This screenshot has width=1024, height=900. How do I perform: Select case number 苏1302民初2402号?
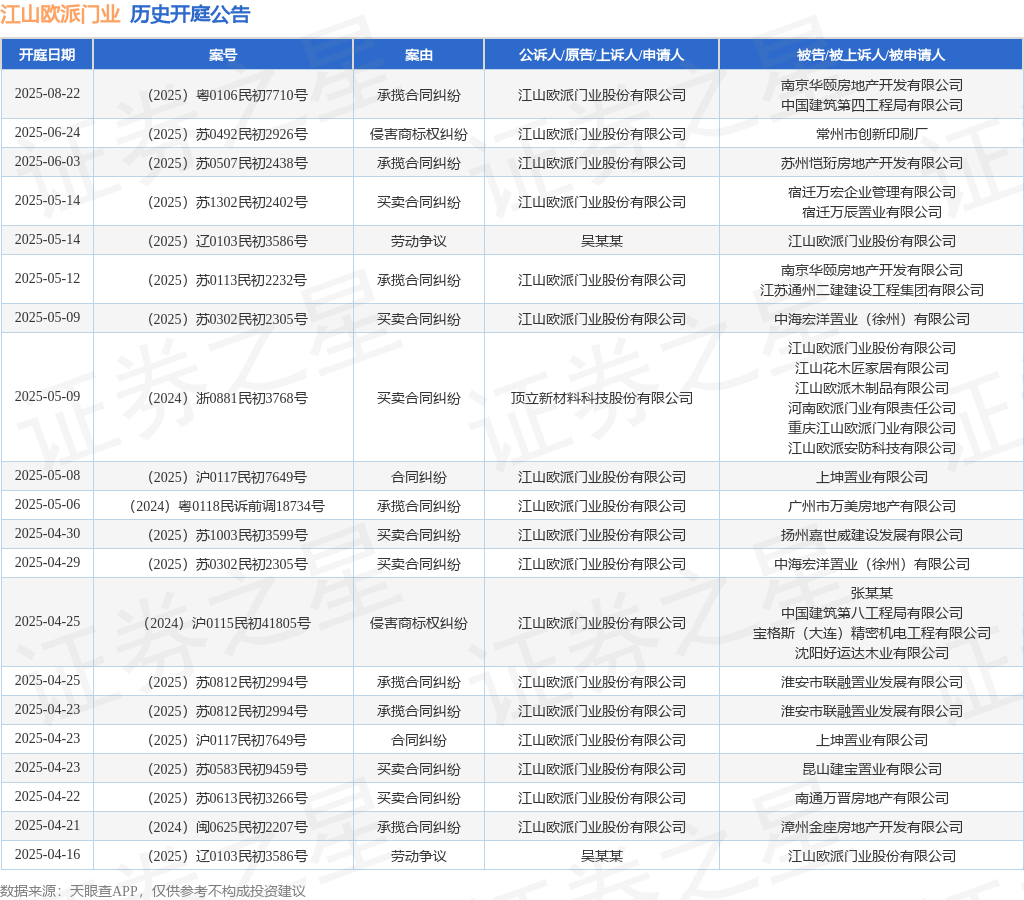coord(227,202)
